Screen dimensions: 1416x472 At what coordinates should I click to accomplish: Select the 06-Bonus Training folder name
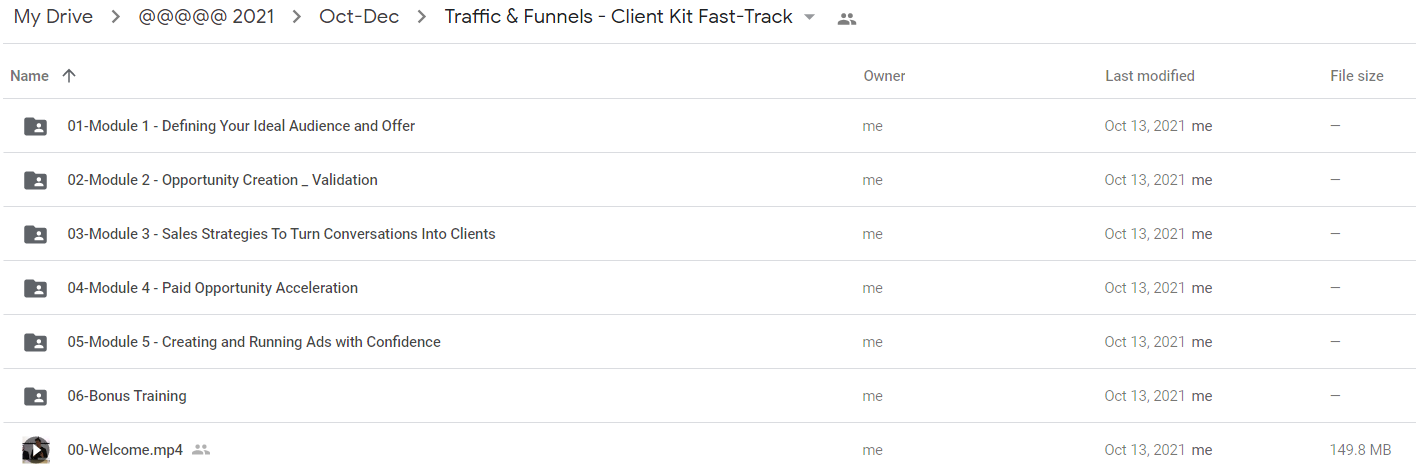point(127,396)
